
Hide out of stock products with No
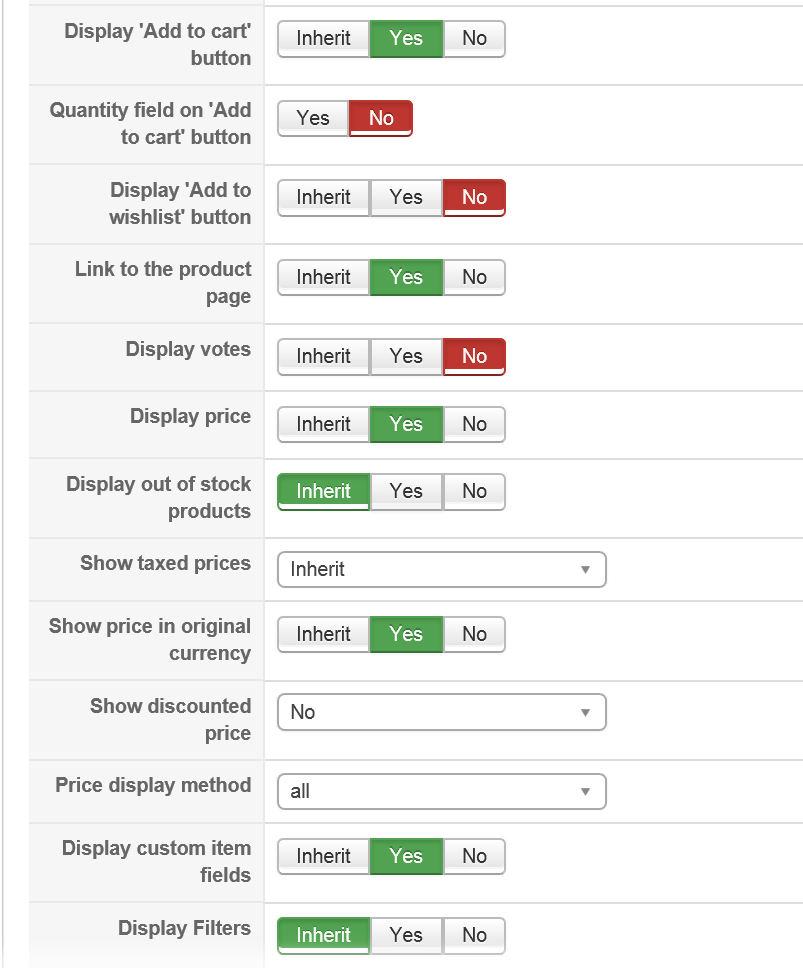(474, 491)
